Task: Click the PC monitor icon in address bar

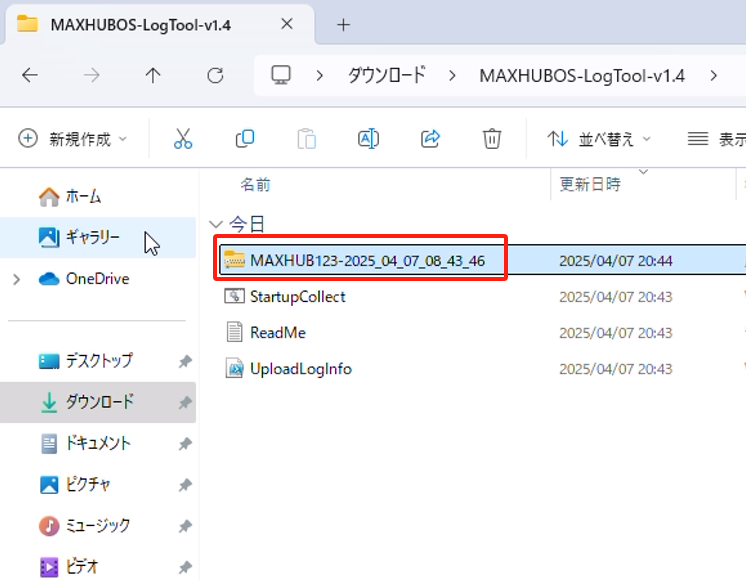Action: pos(281,75)
